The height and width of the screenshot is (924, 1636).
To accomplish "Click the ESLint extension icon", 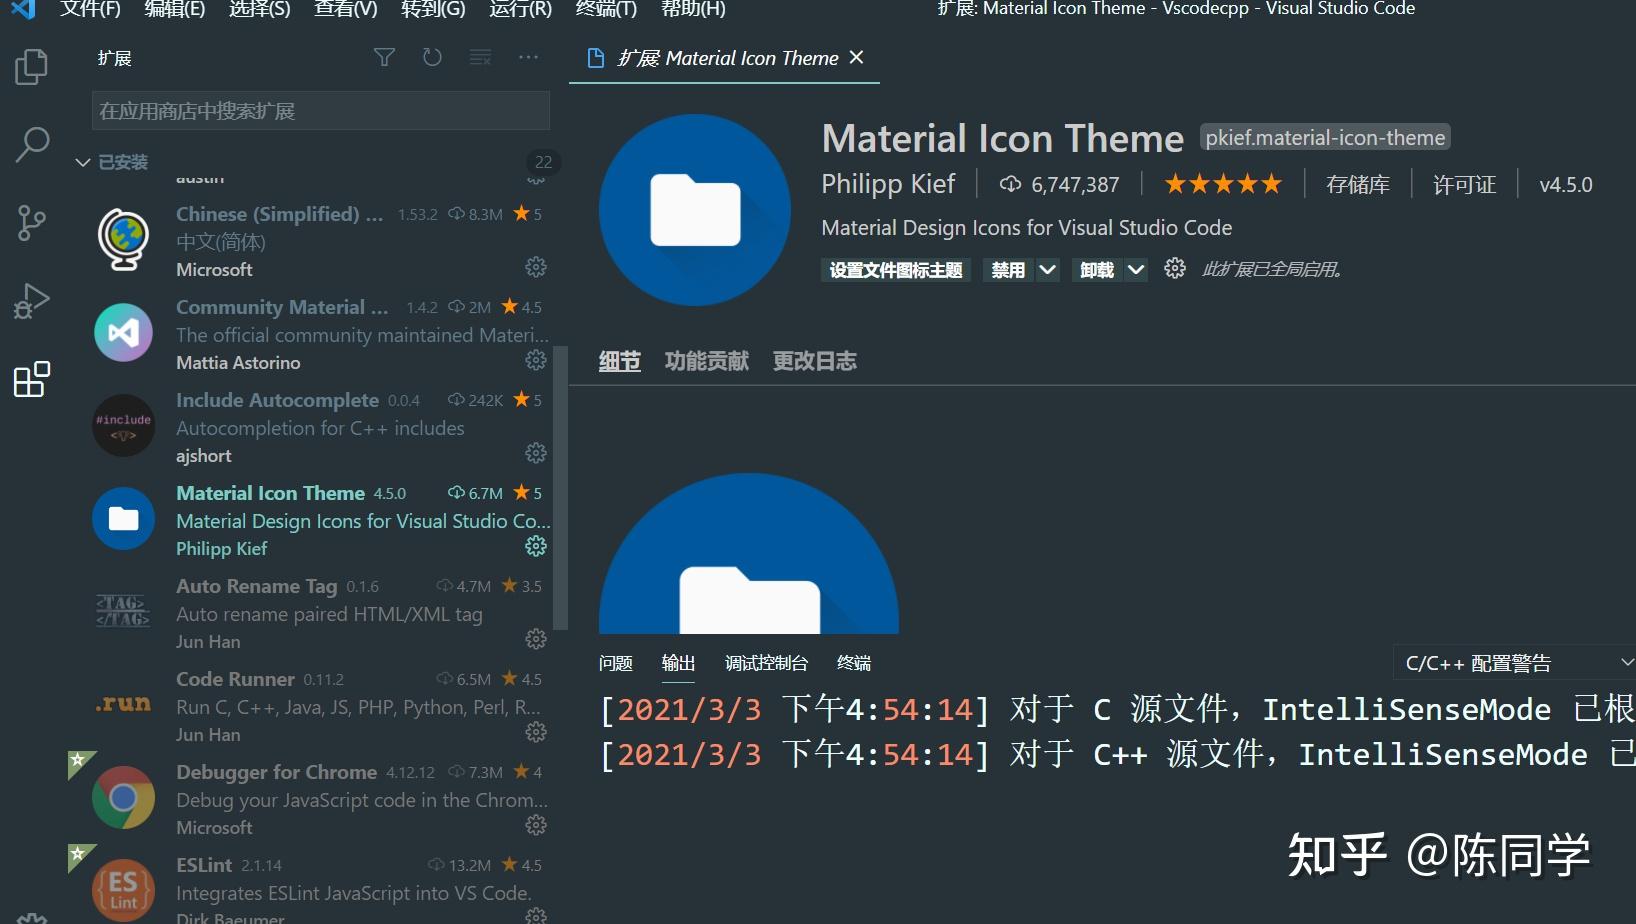I will [x=123, y=890].
